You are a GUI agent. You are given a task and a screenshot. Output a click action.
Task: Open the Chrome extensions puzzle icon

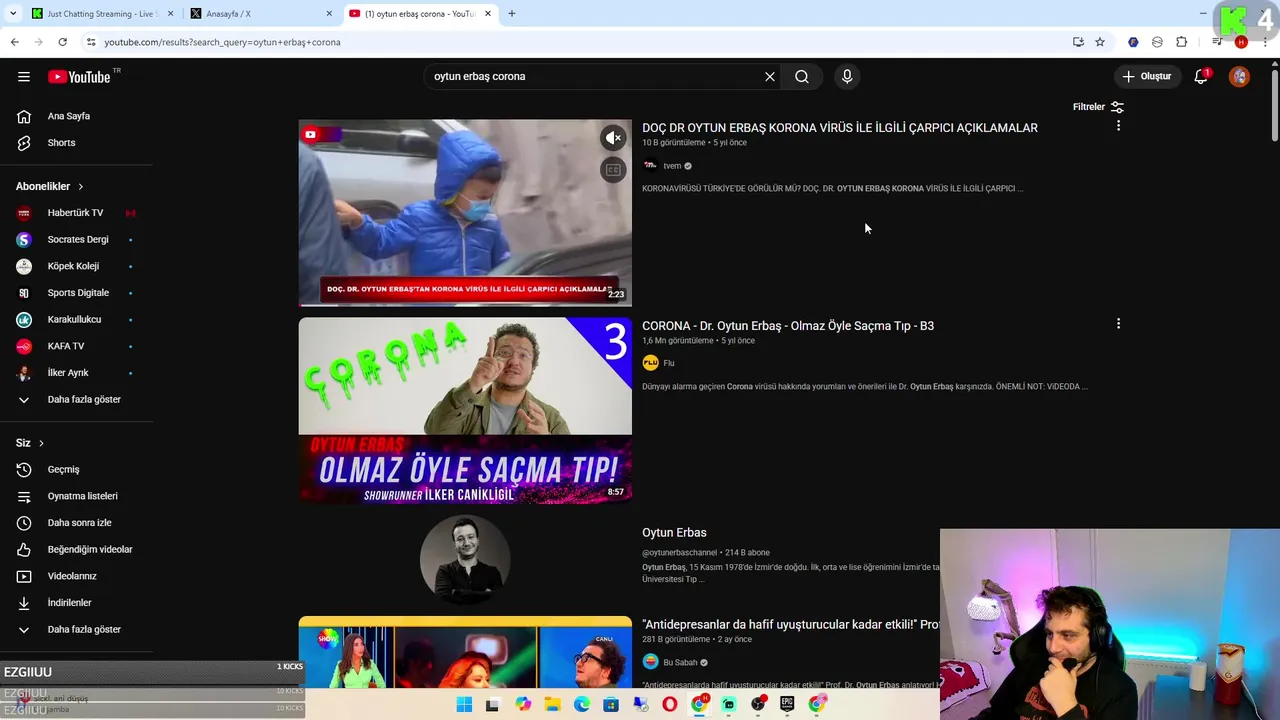(x=1181, y=42)
